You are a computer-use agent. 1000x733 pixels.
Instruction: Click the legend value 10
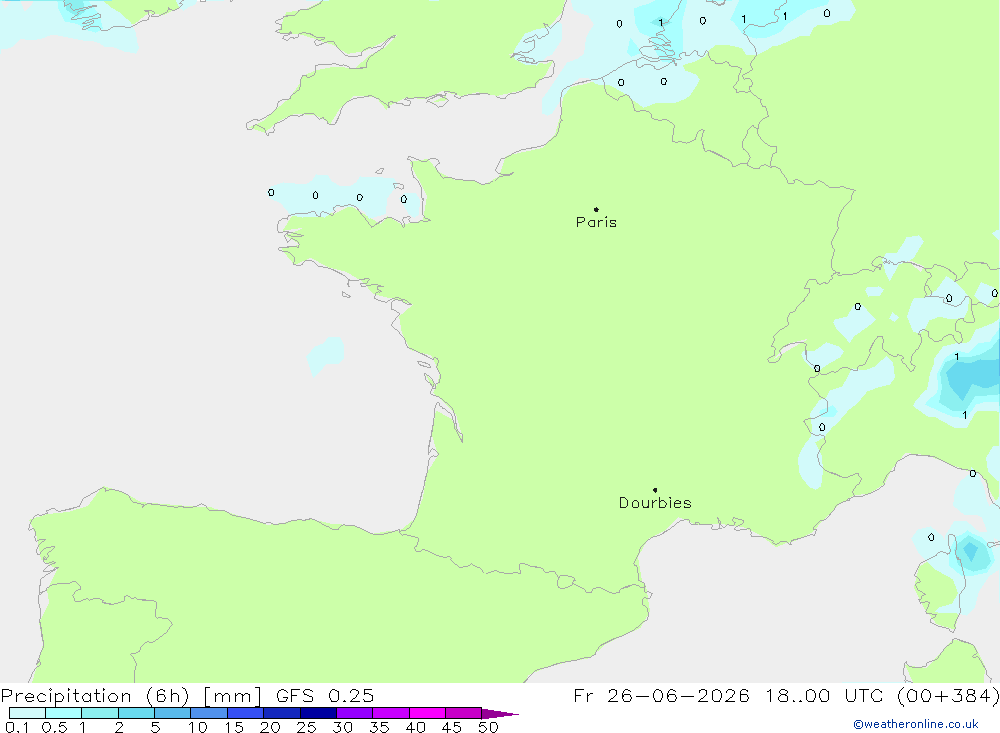click(x=198, y=727)
